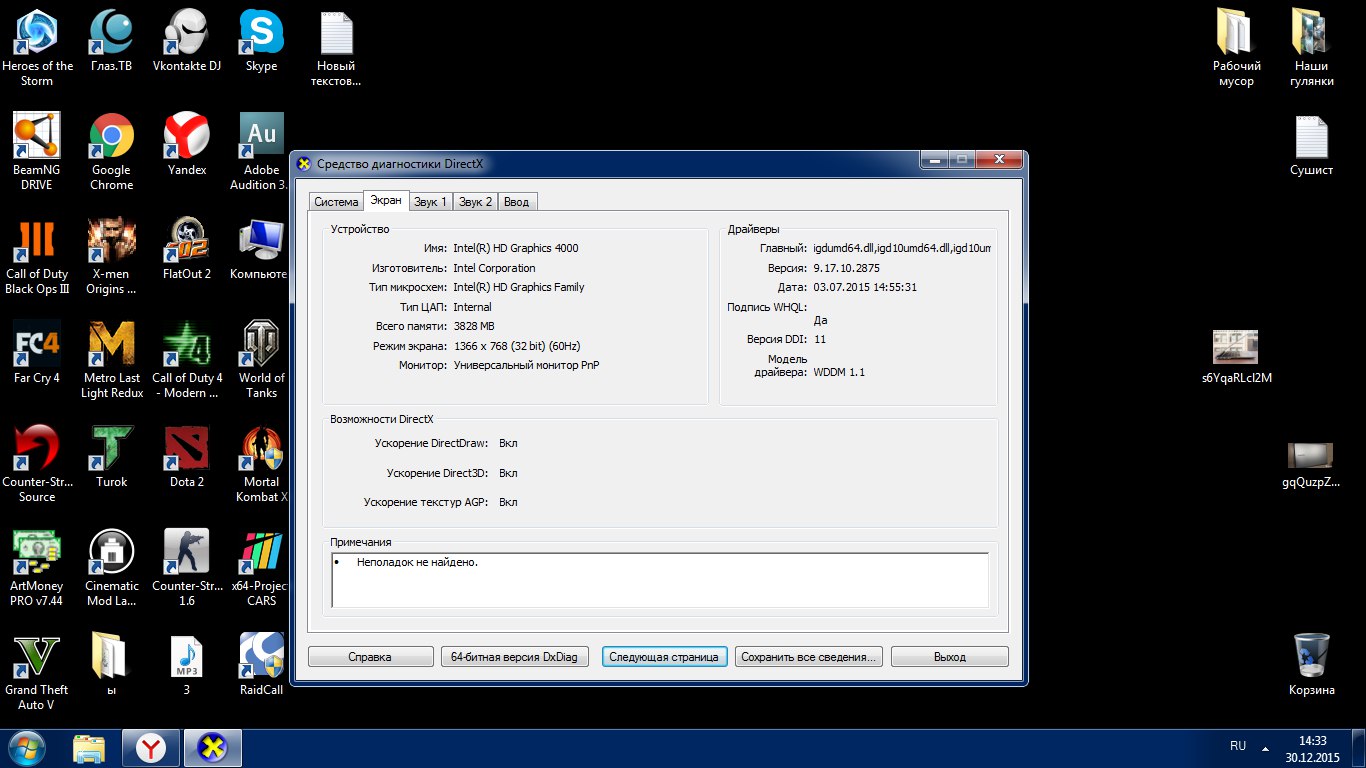Select x64-Project CARS desktop icon
Viewport: 1366px width, 768px height.
coord(261,568)
